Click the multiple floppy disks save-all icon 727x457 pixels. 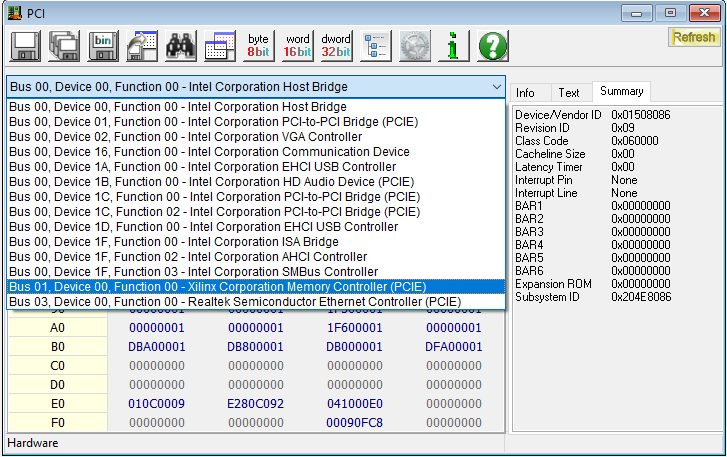pyautogui.click(x=64, y=46)
